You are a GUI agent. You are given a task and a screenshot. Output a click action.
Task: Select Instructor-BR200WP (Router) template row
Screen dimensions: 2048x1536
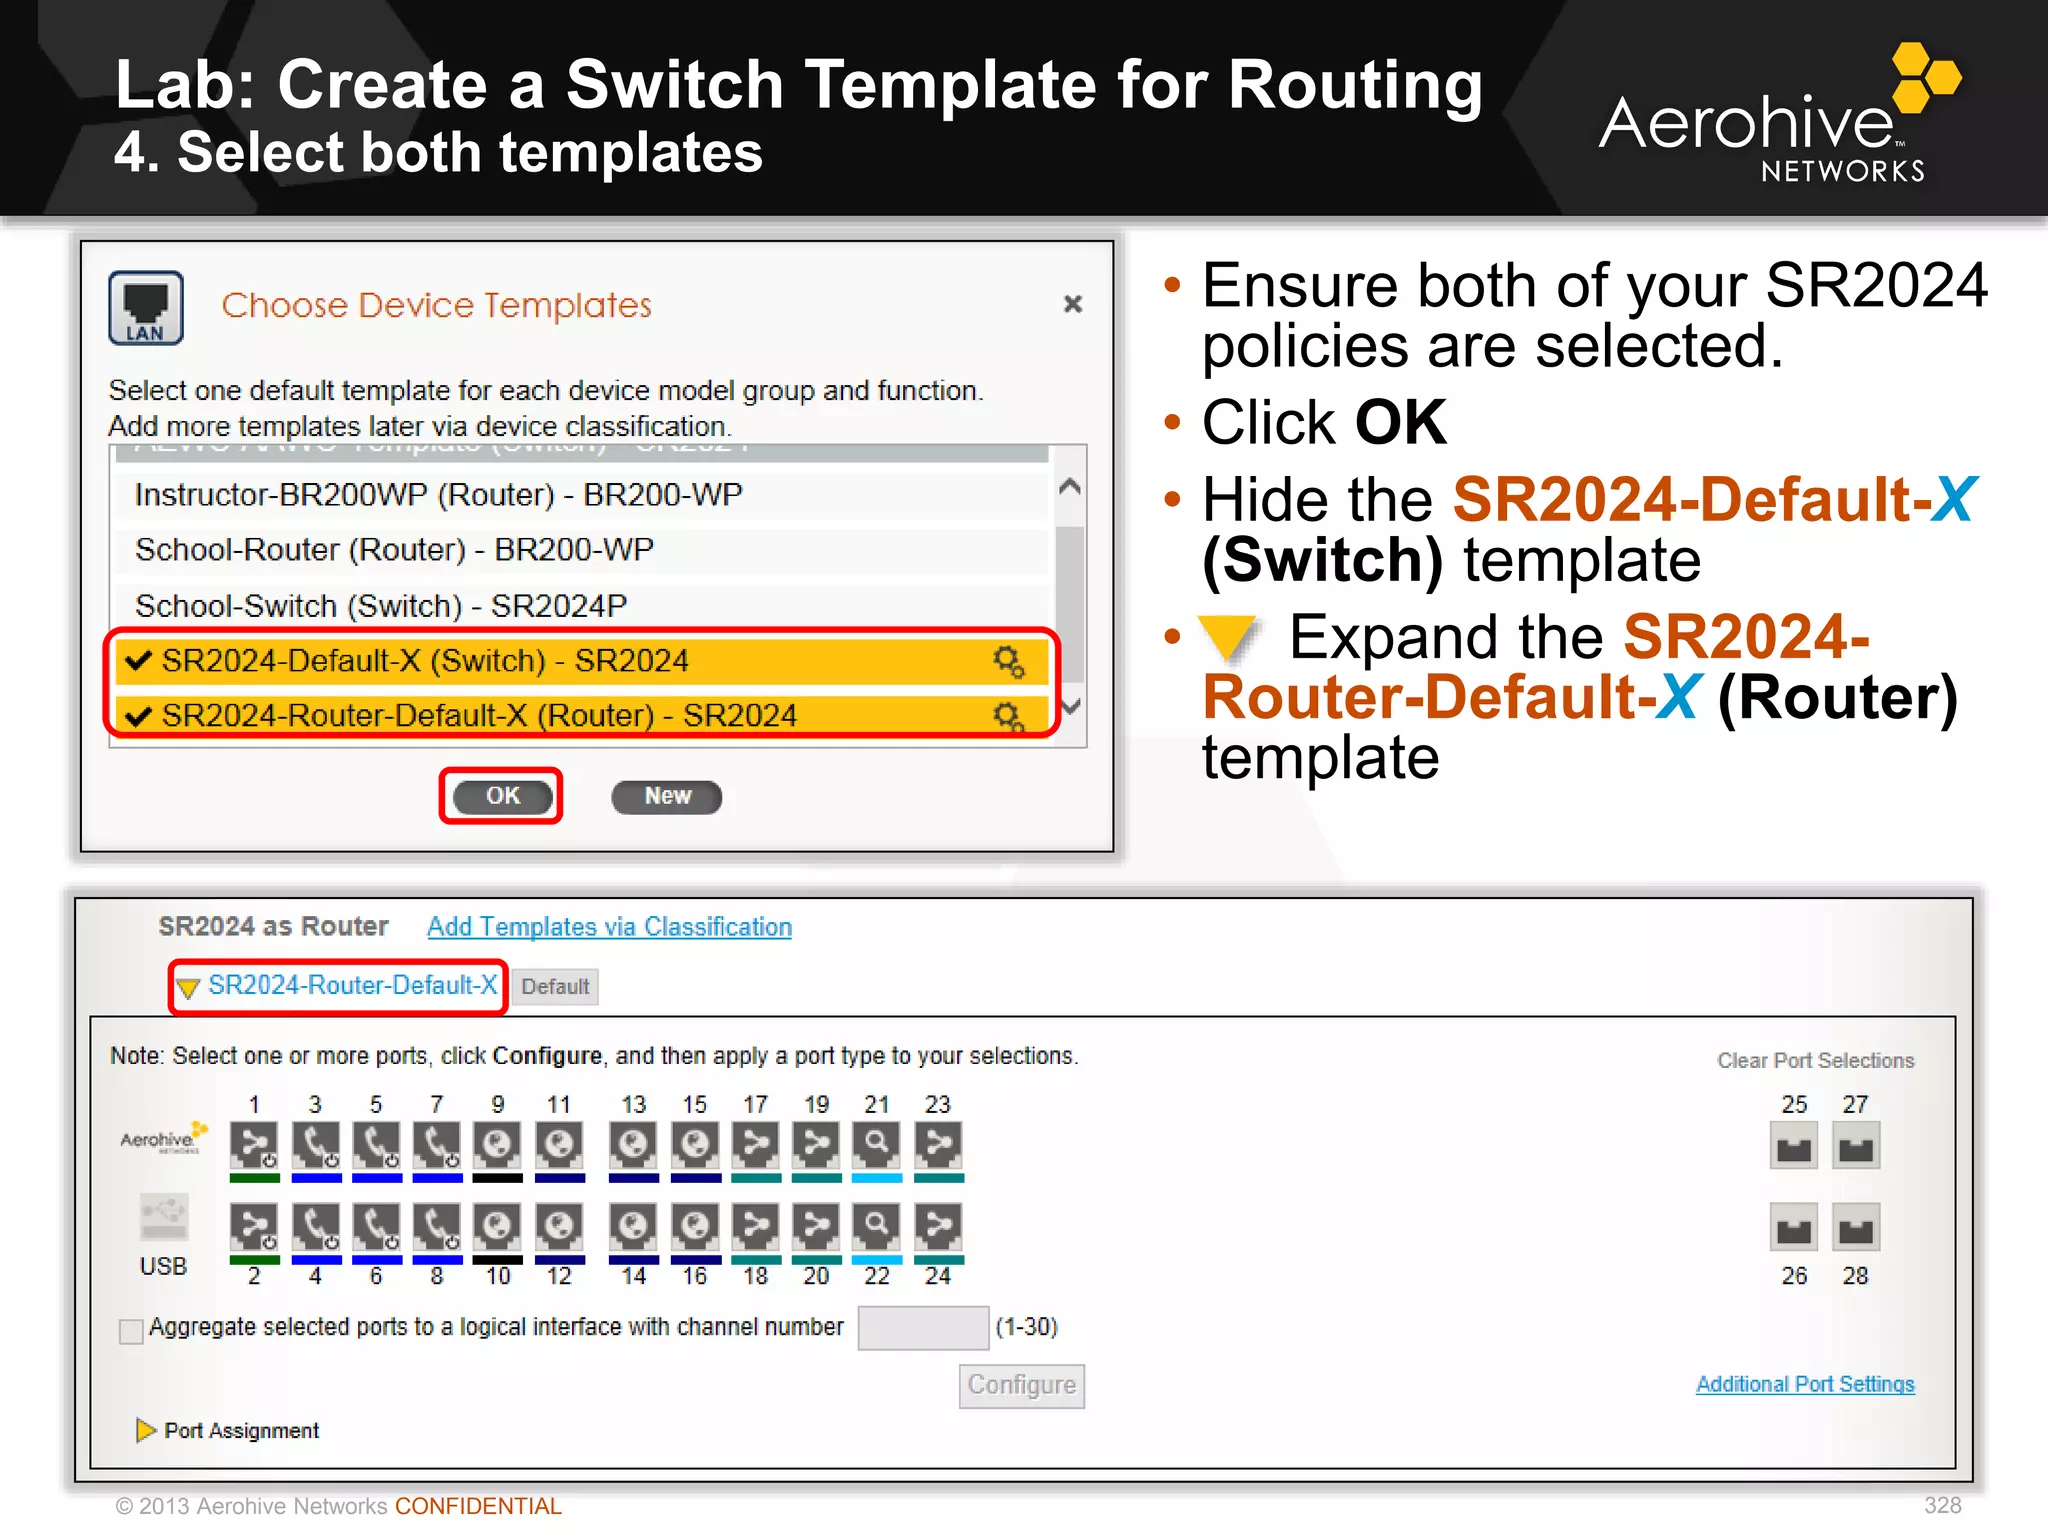pyautogui.click(x=582, y=495)
